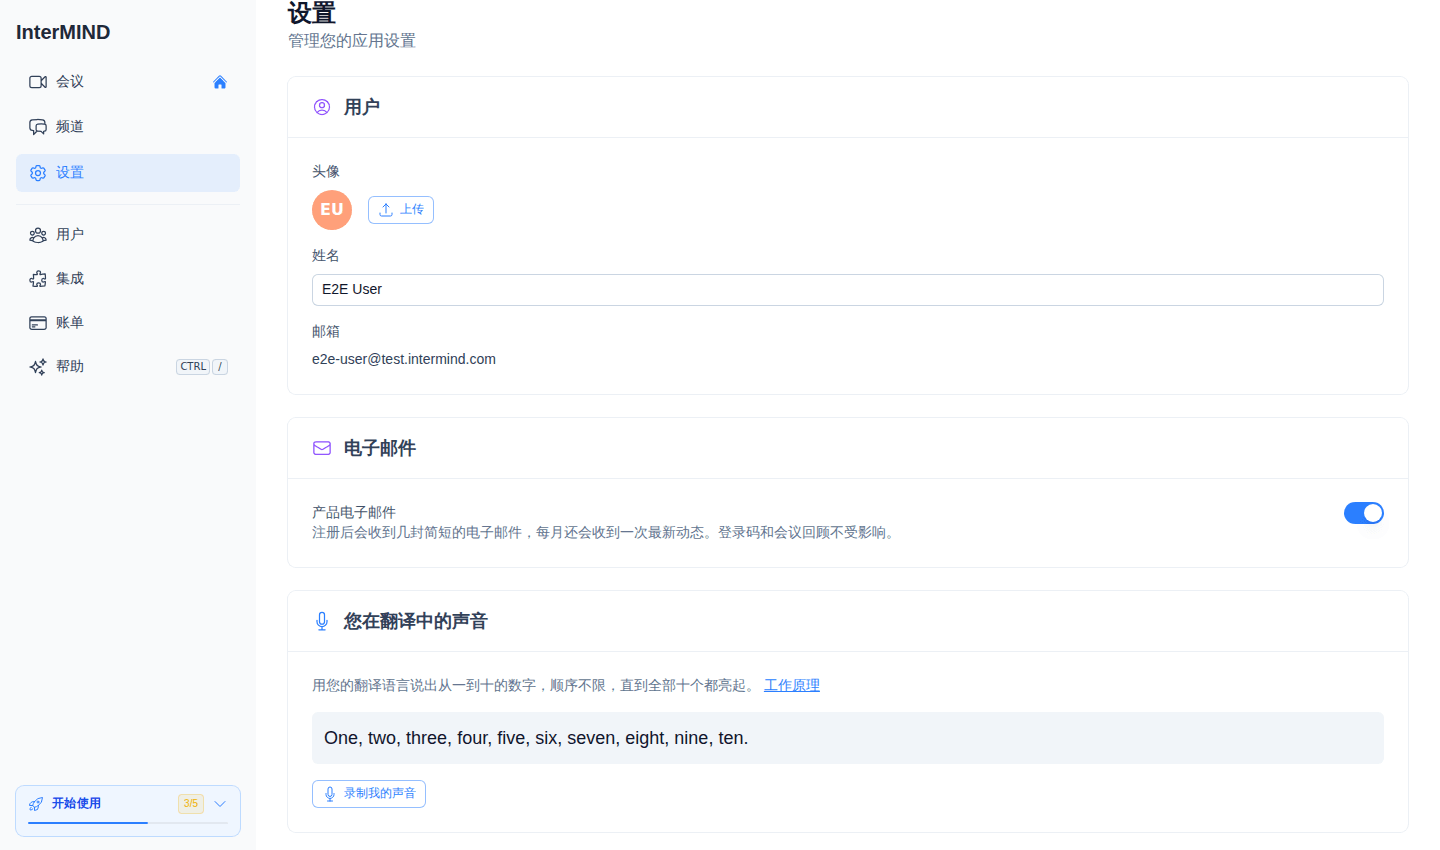
Task: Click the puzzle piece icon beside 集成
Action: click(x=38, y=279)
